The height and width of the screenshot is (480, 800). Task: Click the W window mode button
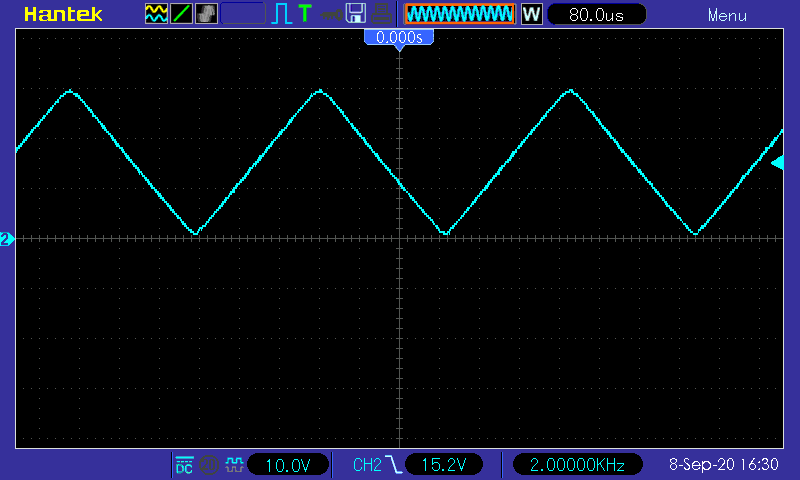coord(531,14)
